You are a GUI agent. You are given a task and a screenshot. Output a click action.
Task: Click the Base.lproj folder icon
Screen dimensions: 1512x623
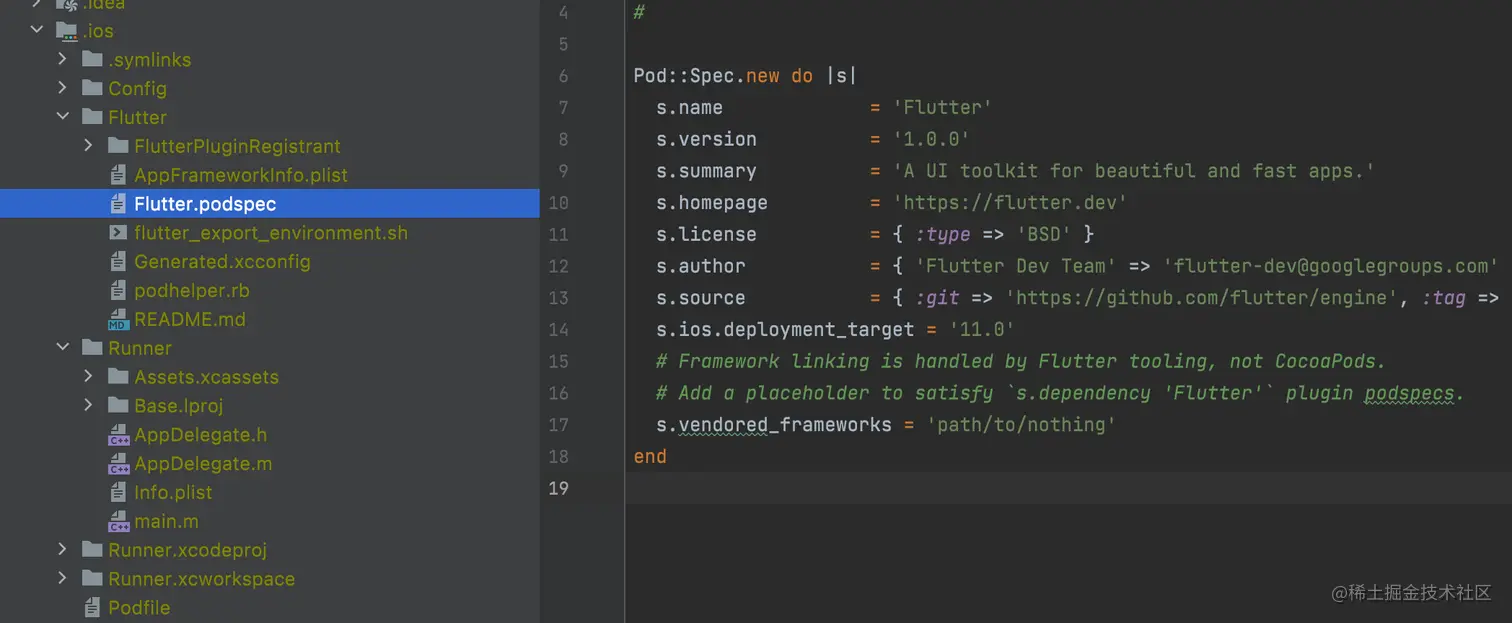[x=118, y=406]
